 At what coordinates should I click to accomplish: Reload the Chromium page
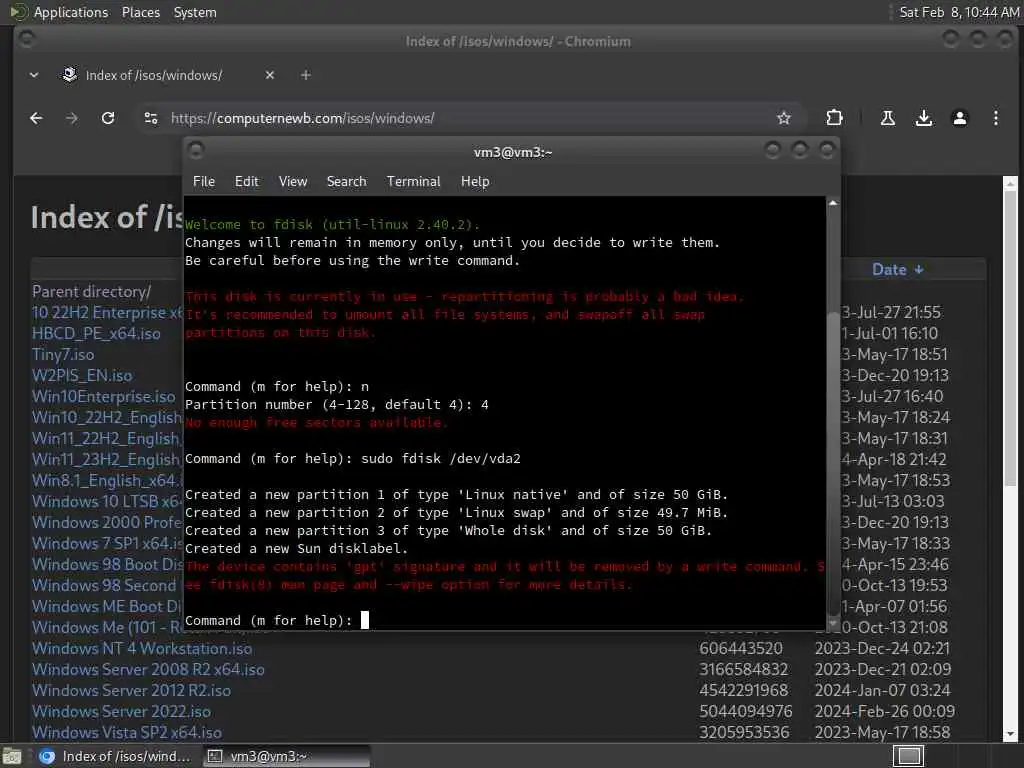coord(108,118)
